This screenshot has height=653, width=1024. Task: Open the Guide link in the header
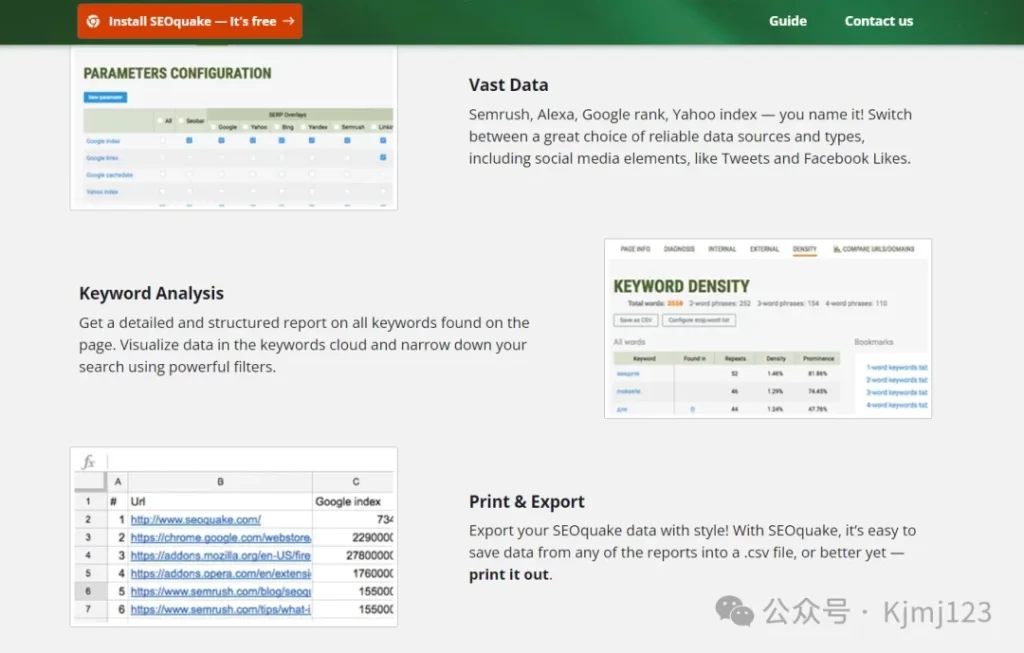(x=788, y=21)
